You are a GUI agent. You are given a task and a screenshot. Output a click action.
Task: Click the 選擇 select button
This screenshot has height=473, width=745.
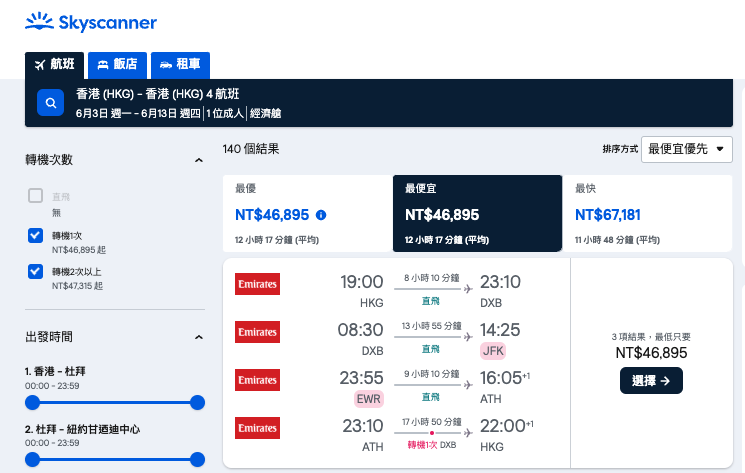(x=651, y=380)
